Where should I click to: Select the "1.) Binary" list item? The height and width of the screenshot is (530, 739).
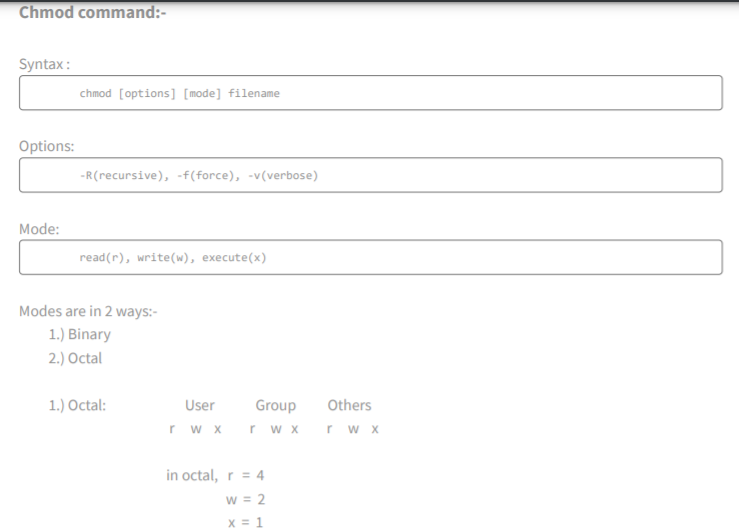pos(79,334)
